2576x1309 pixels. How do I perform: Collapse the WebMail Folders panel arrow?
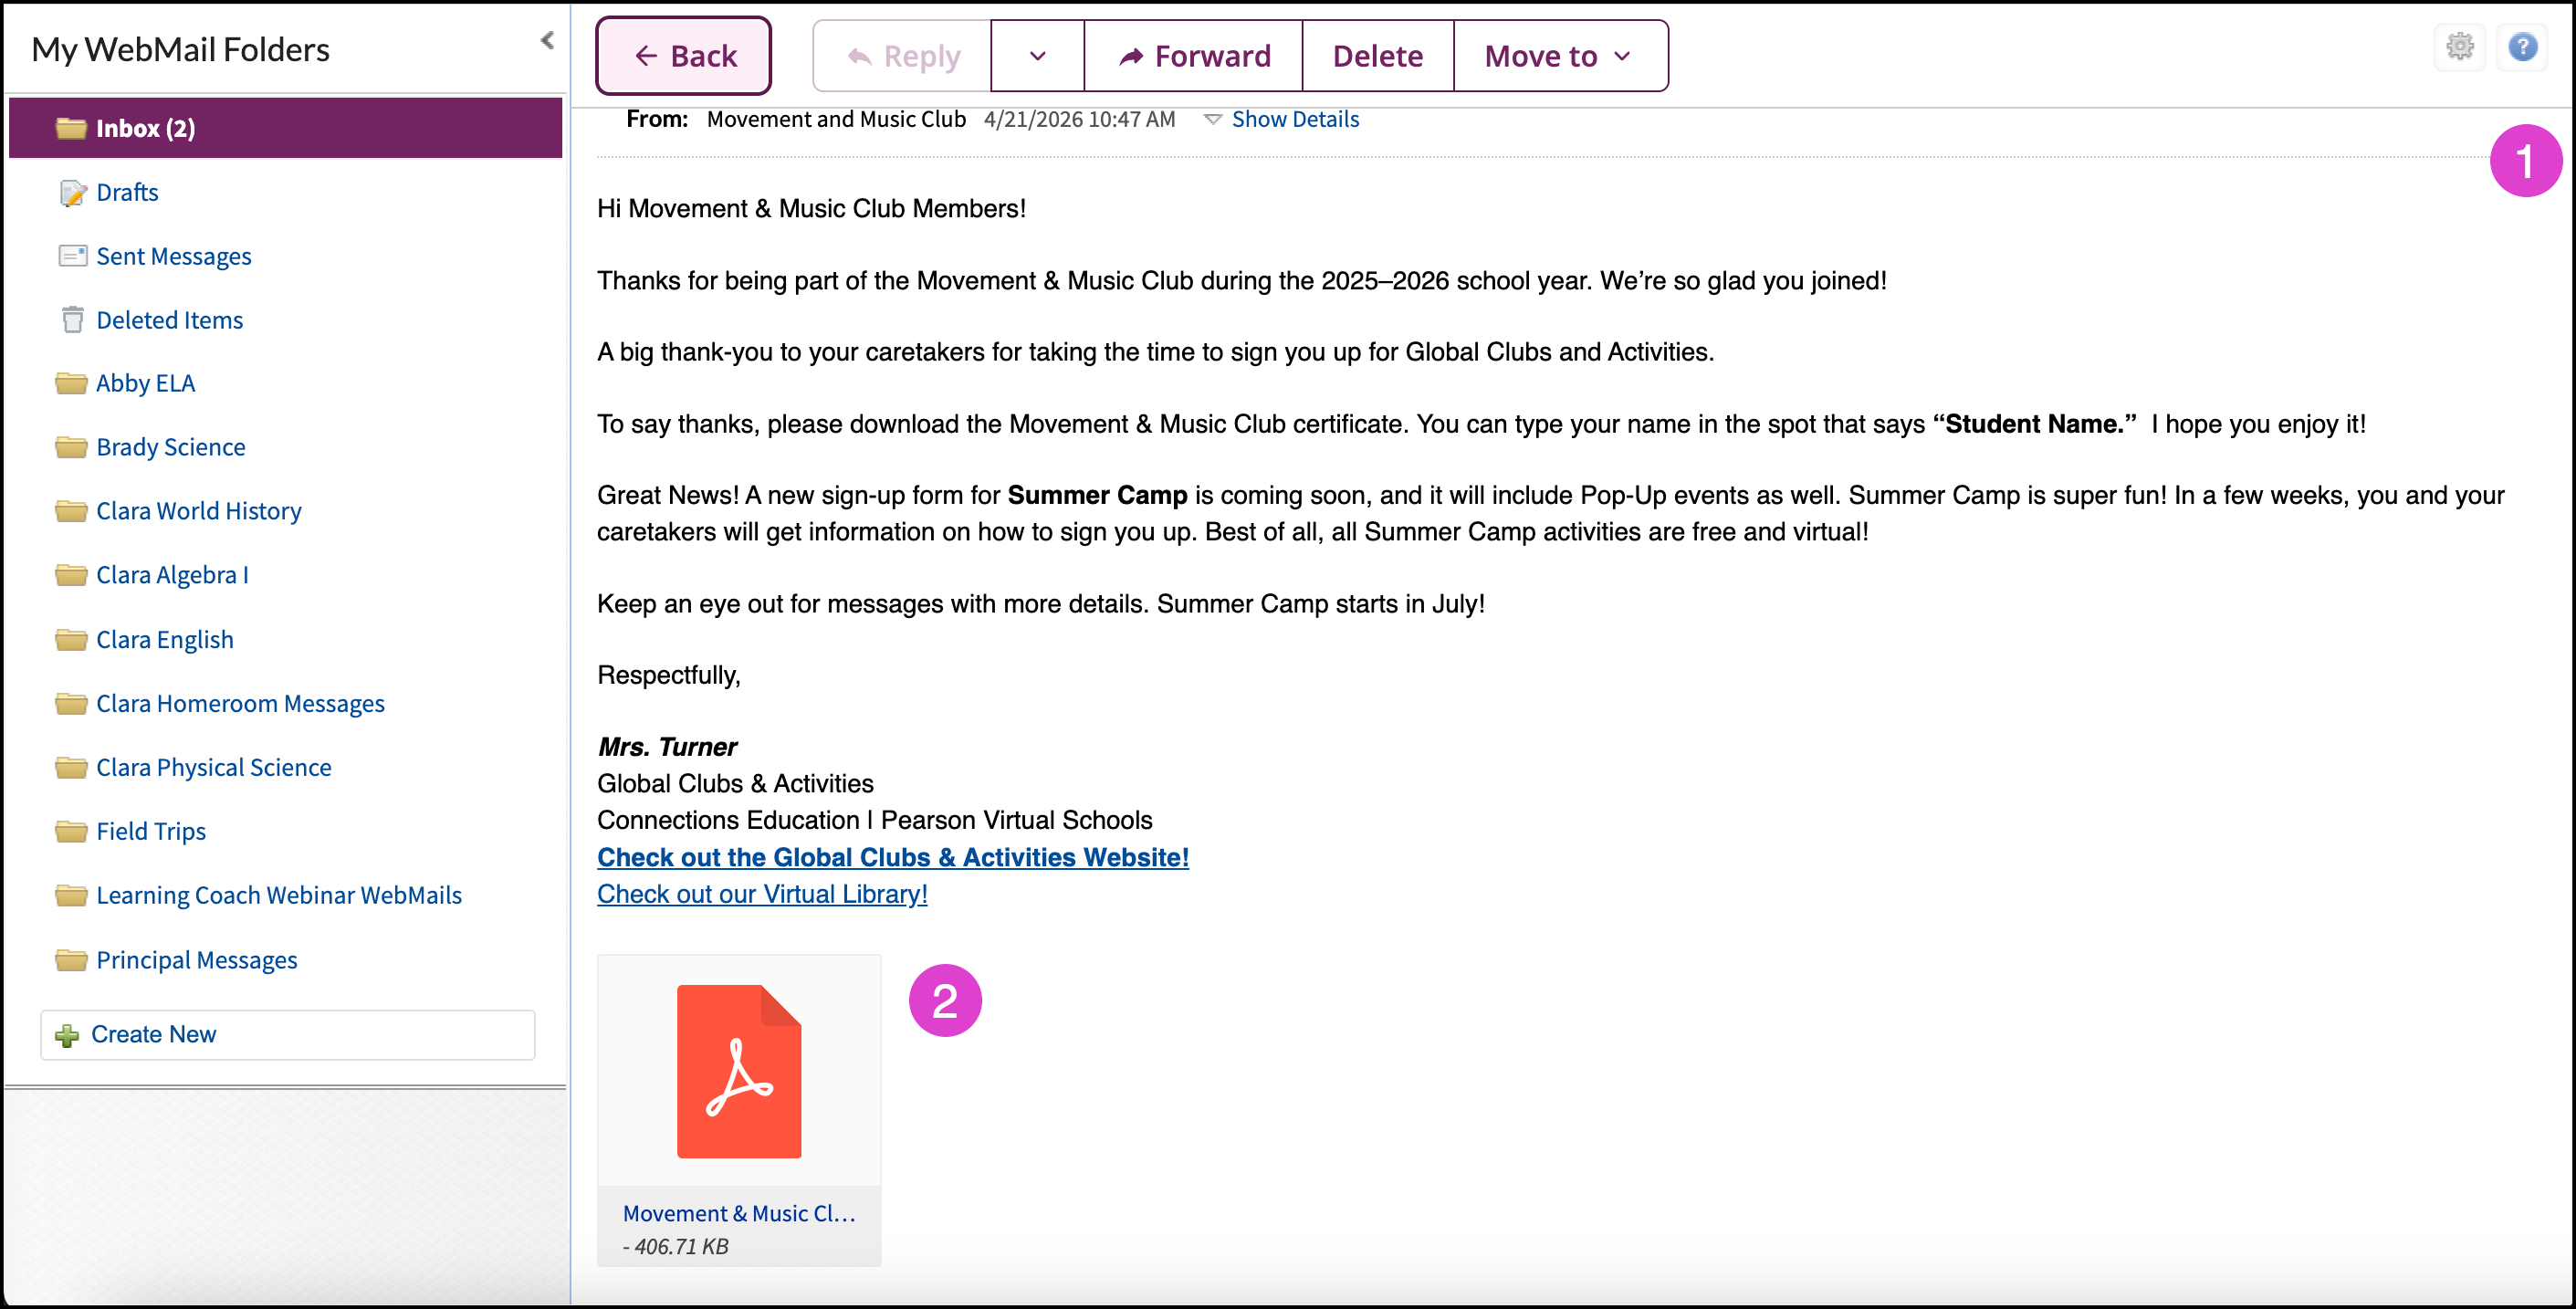tap(547, 40)
